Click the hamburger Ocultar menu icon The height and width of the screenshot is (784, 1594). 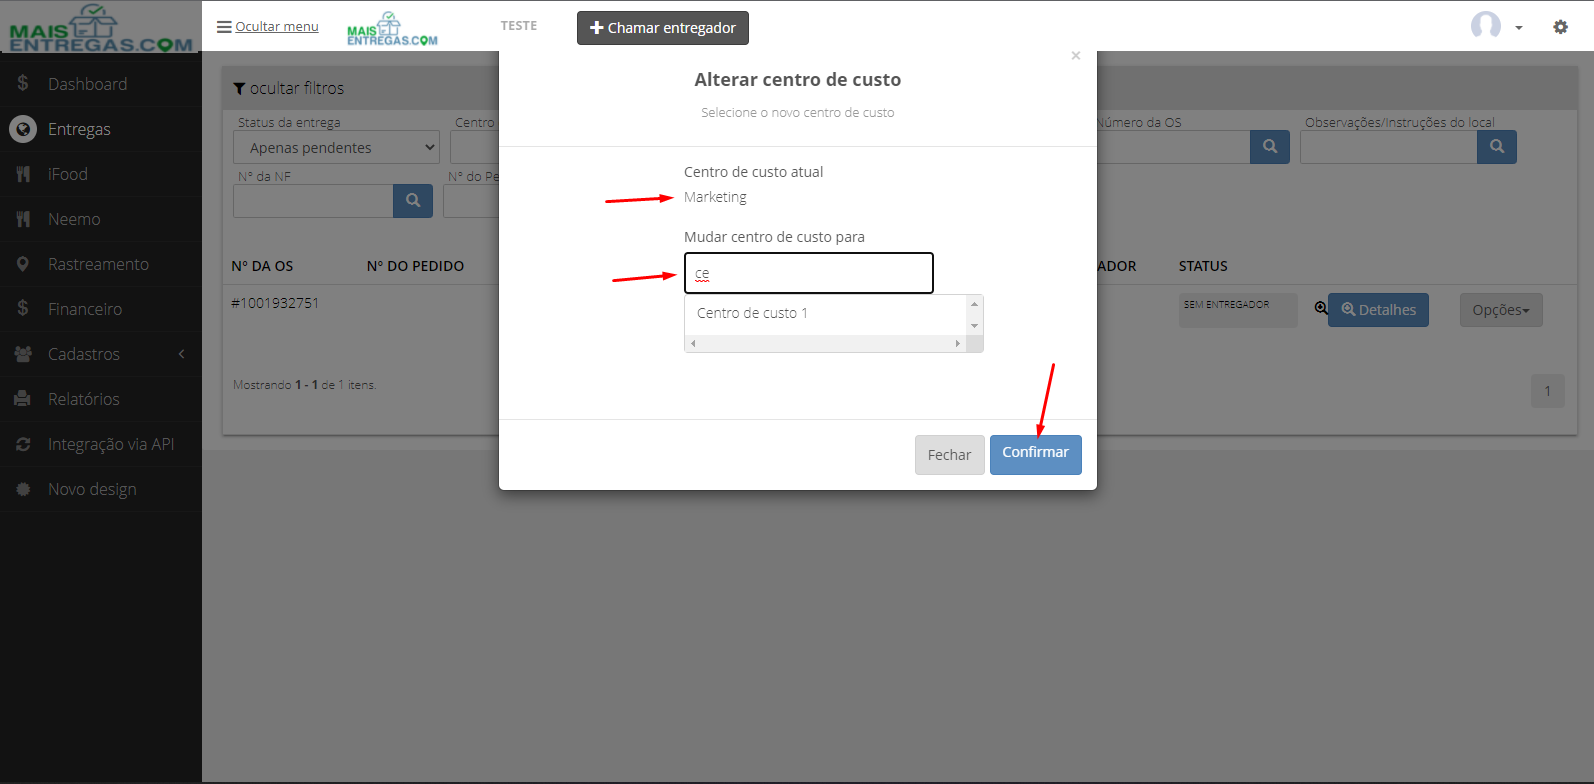(224, 27)
